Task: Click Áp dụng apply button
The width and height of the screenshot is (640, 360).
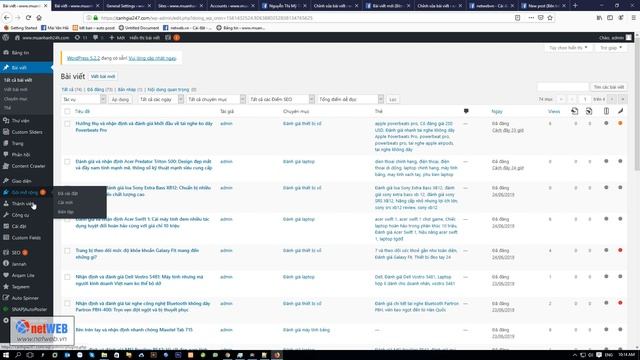Action: (120, 99)
